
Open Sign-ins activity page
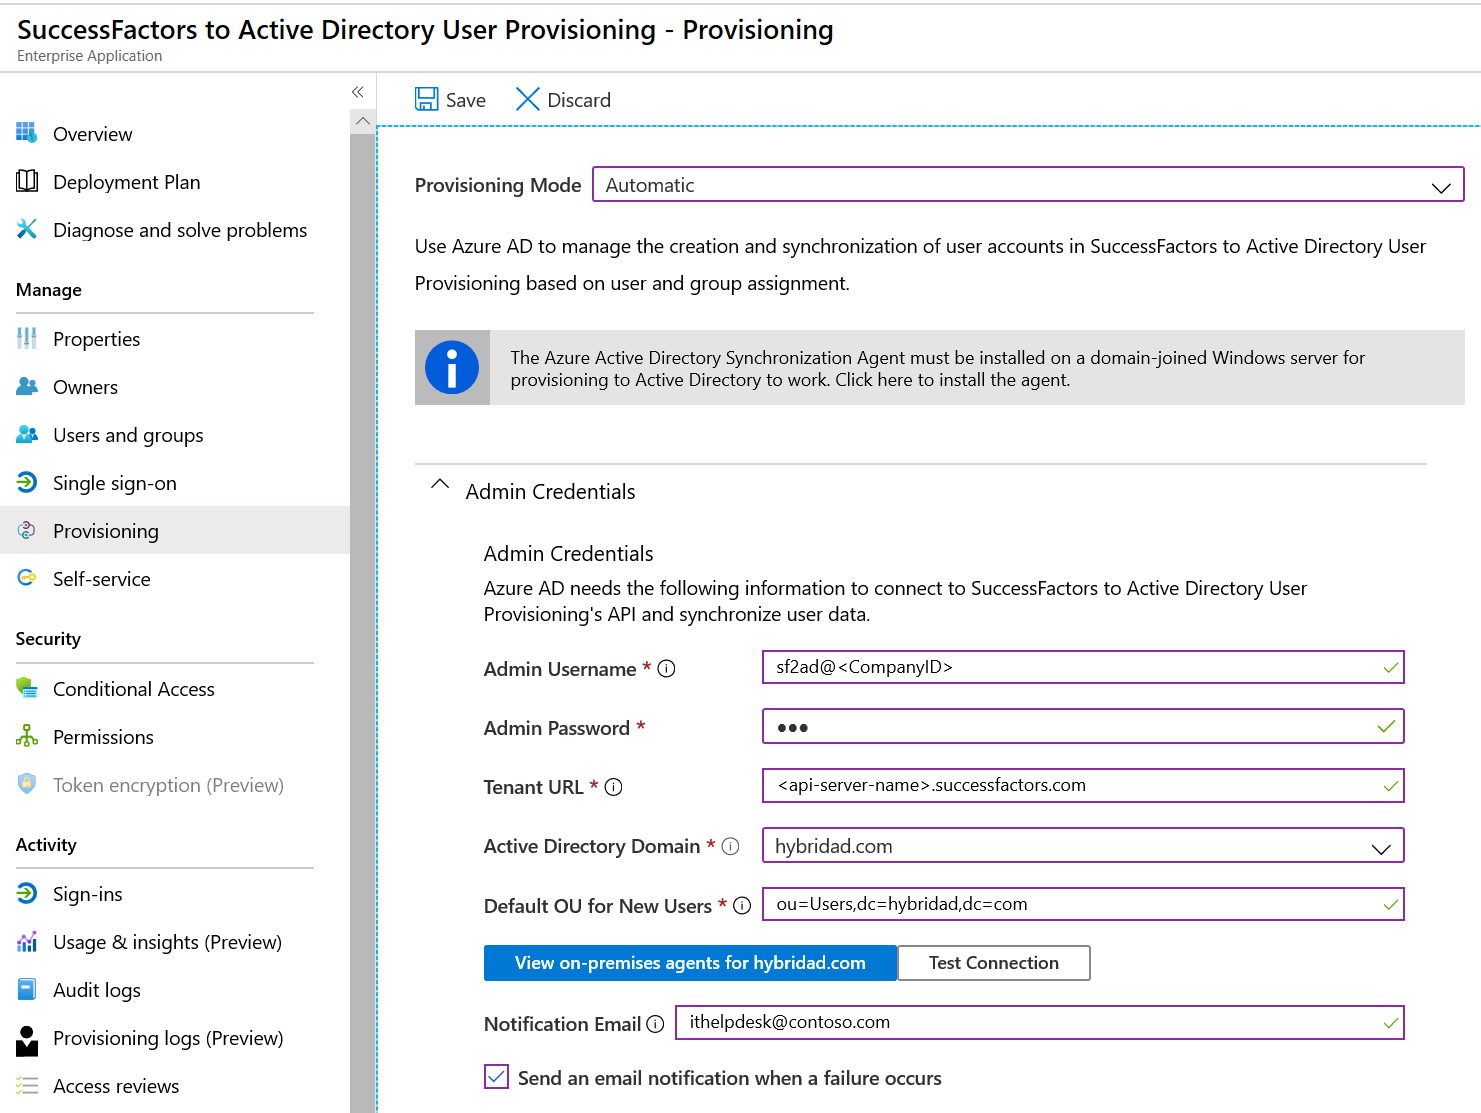pyautogui.click(x=88, y=894)
